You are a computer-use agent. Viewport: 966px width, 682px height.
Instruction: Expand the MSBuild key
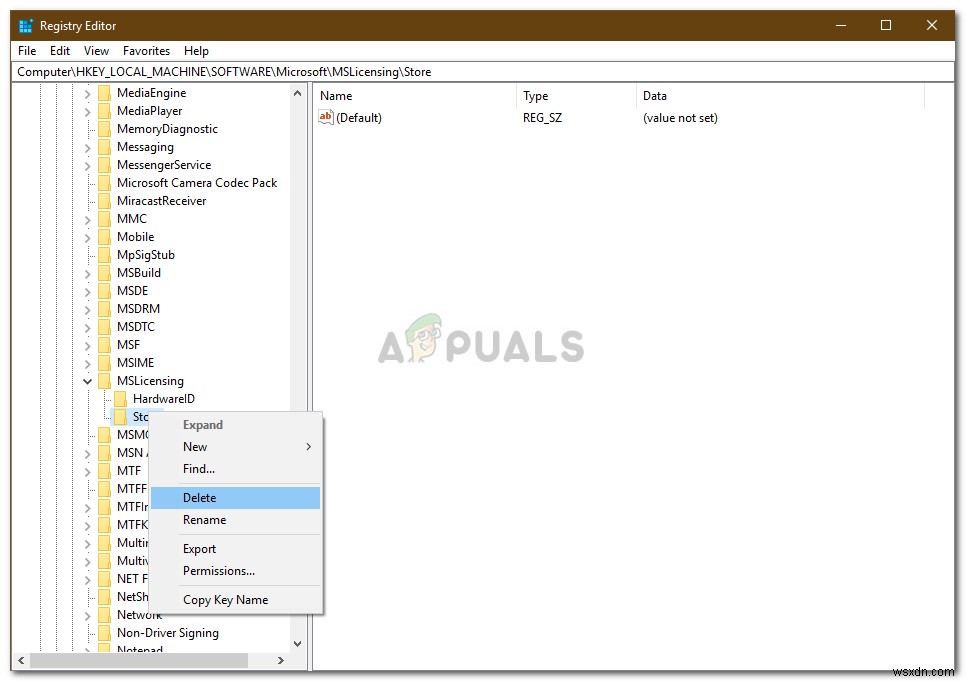pyautogui.click(x=87, y=274)
